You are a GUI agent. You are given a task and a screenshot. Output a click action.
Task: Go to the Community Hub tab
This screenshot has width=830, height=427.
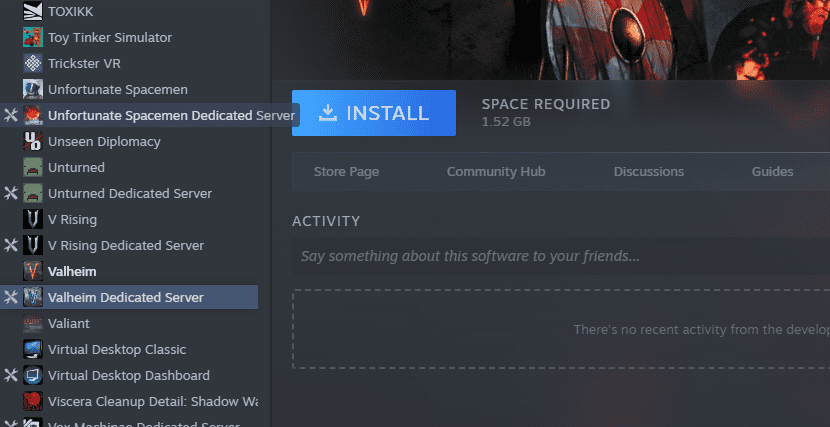496,172
